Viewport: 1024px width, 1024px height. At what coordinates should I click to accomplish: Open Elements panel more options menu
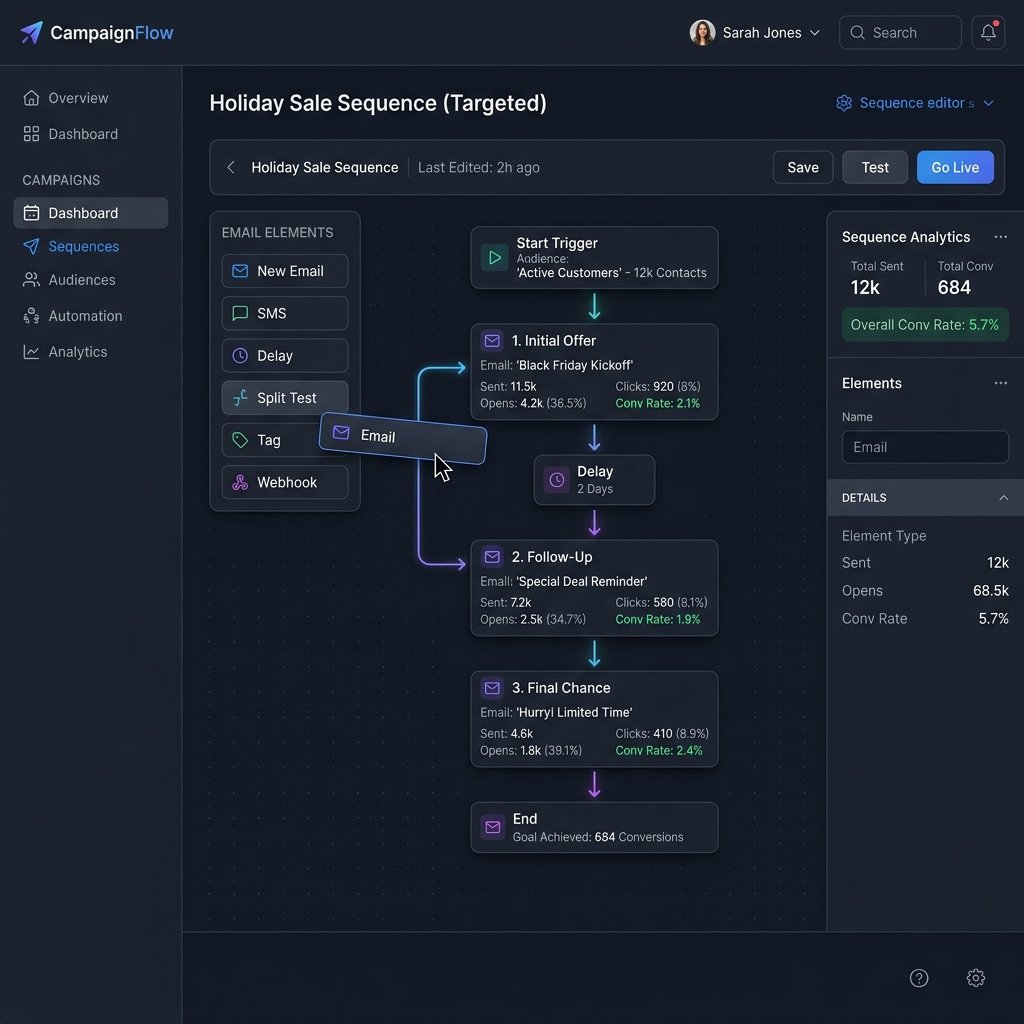1000,383
